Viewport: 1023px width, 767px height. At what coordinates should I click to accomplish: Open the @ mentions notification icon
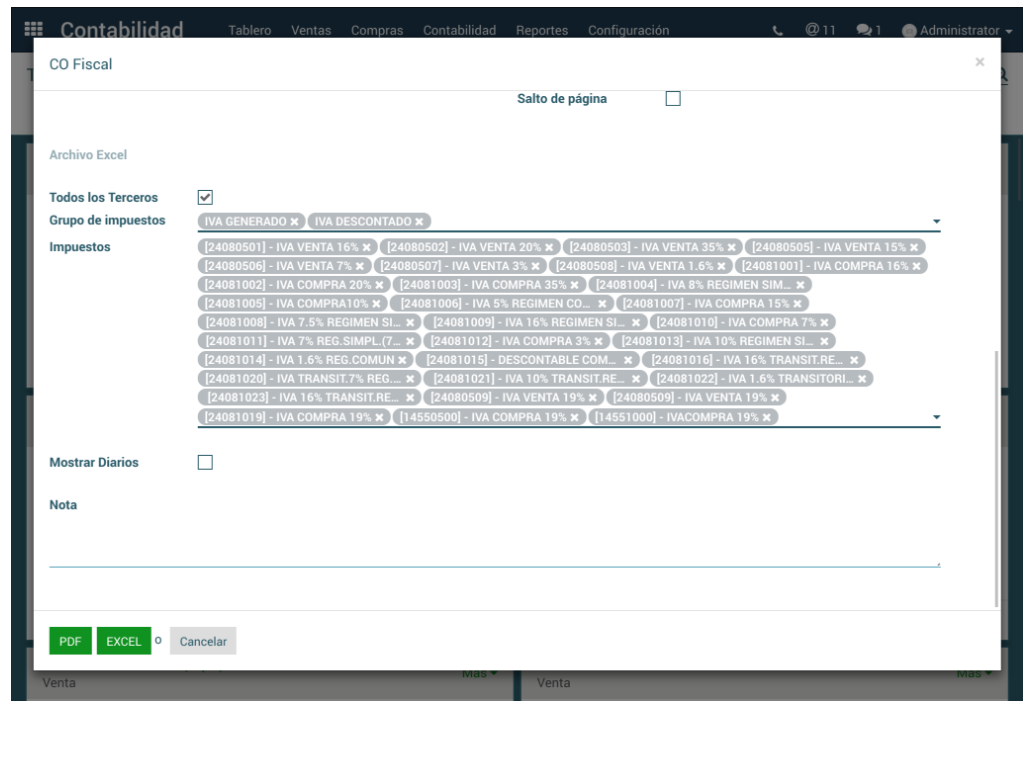pos(820,30)
